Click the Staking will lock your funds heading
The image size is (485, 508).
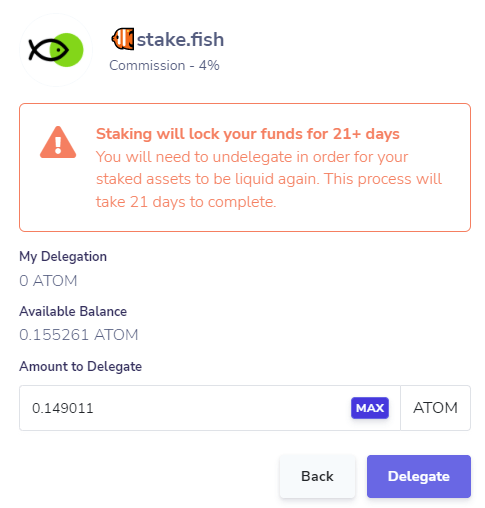tap(248, 134)
